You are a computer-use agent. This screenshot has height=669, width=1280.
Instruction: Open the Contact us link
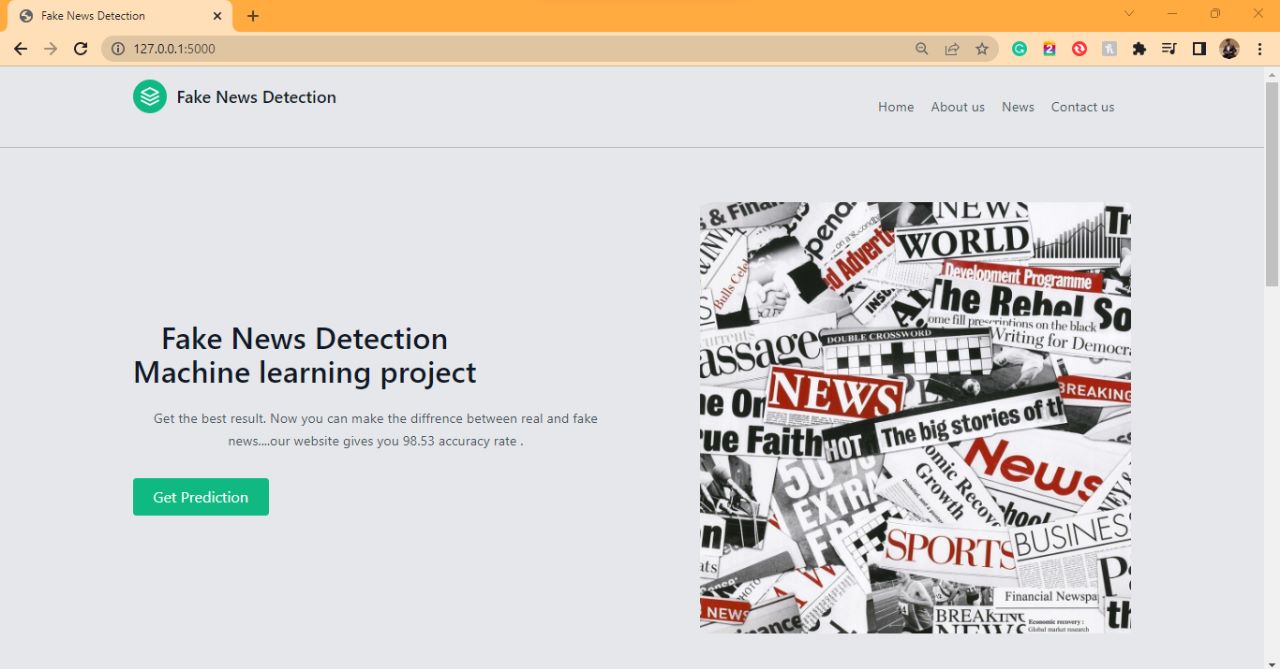[1082, 107]
